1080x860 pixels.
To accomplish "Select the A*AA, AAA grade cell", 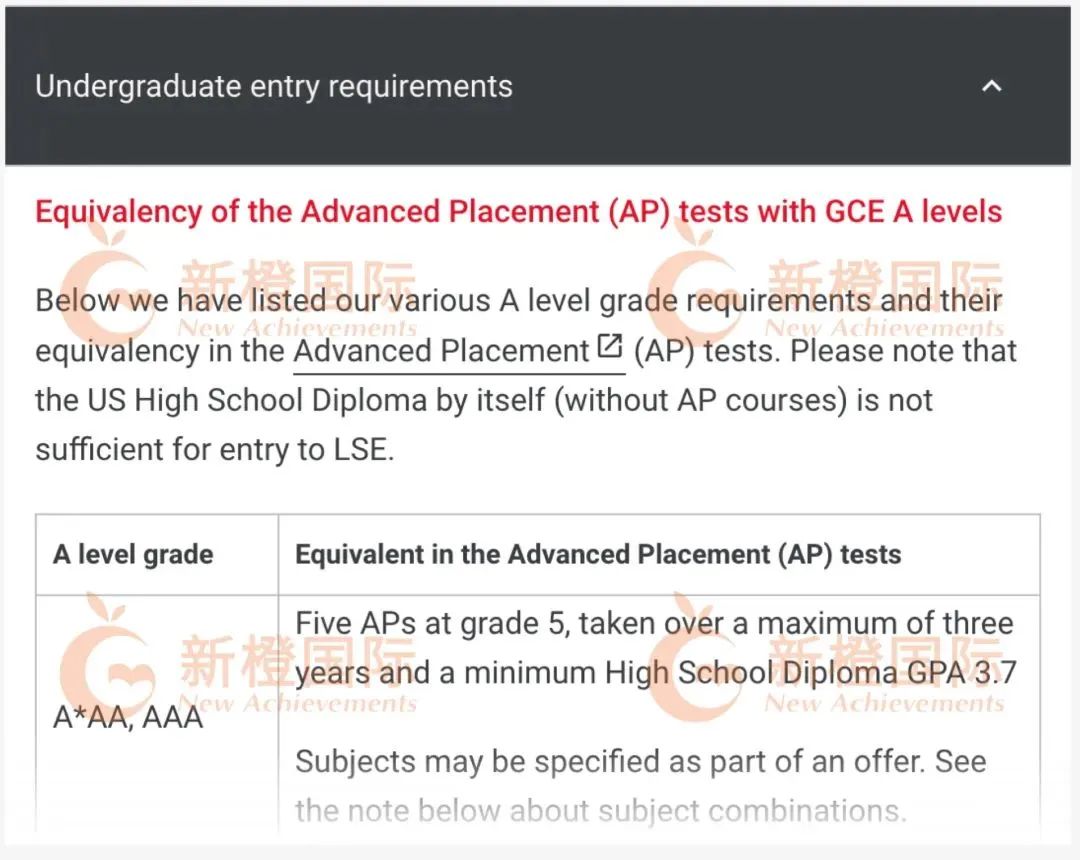I will 128,718.
